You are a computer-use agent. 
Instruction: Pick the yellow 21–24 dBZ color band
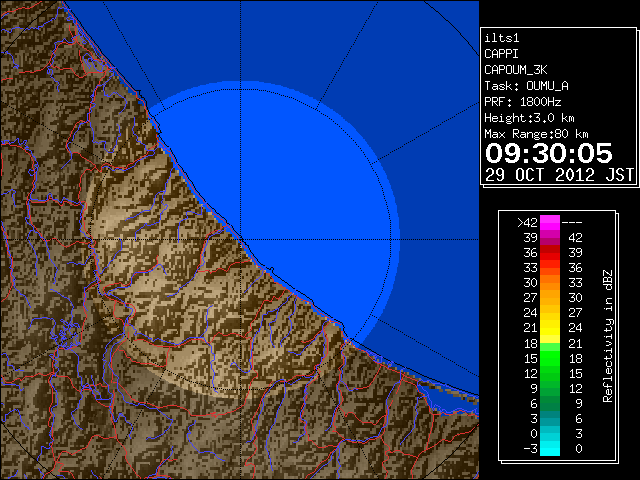pyautogui.click(x=550, y=328)
